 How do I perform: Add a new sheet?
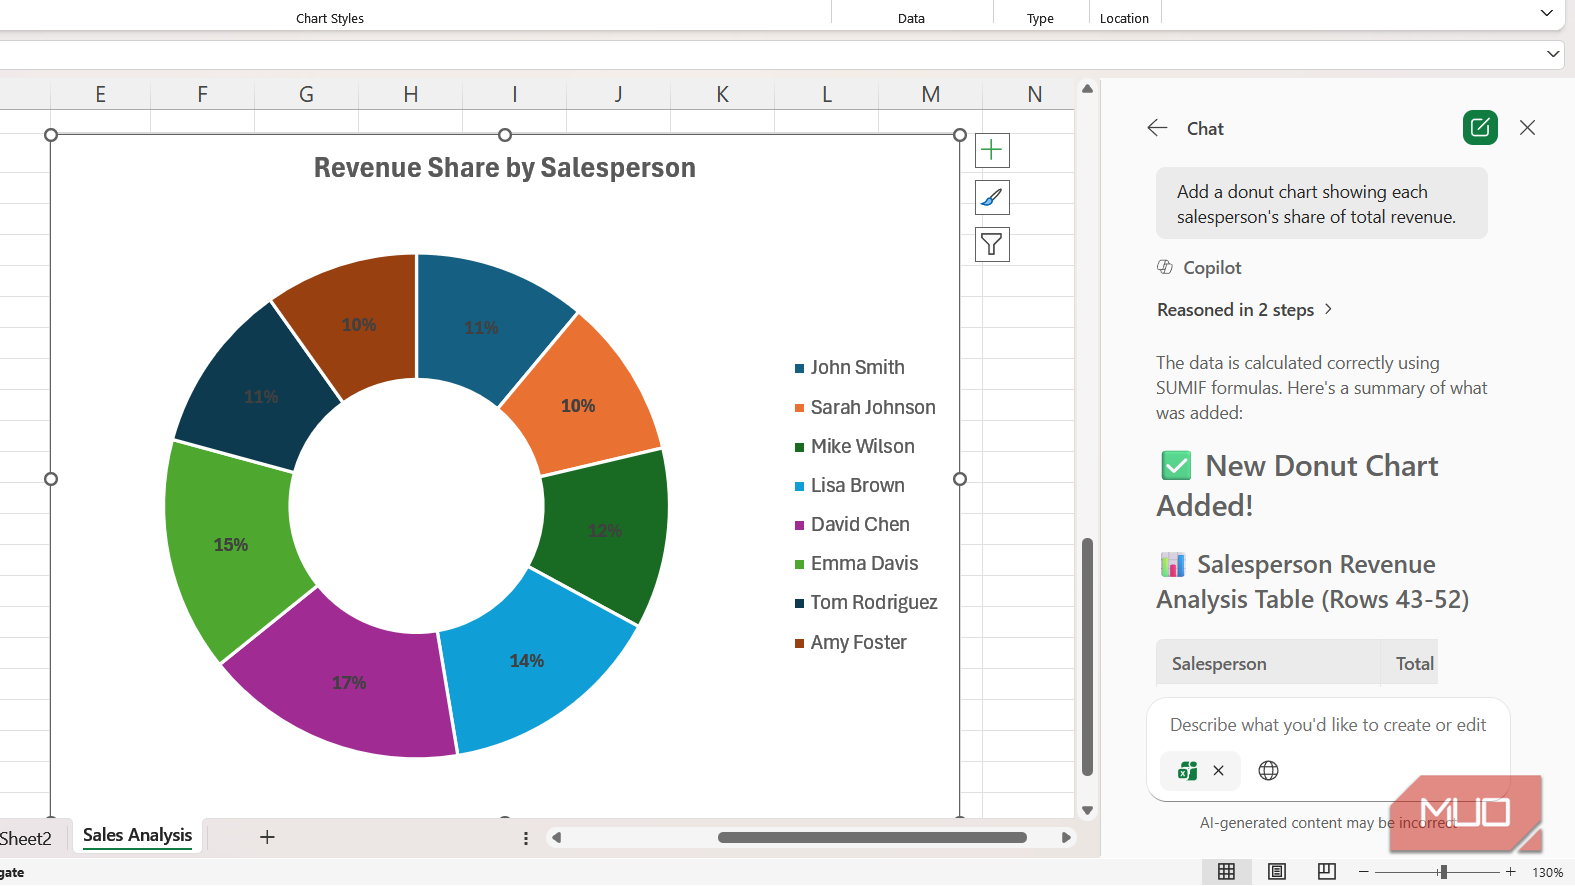[267, 837]
